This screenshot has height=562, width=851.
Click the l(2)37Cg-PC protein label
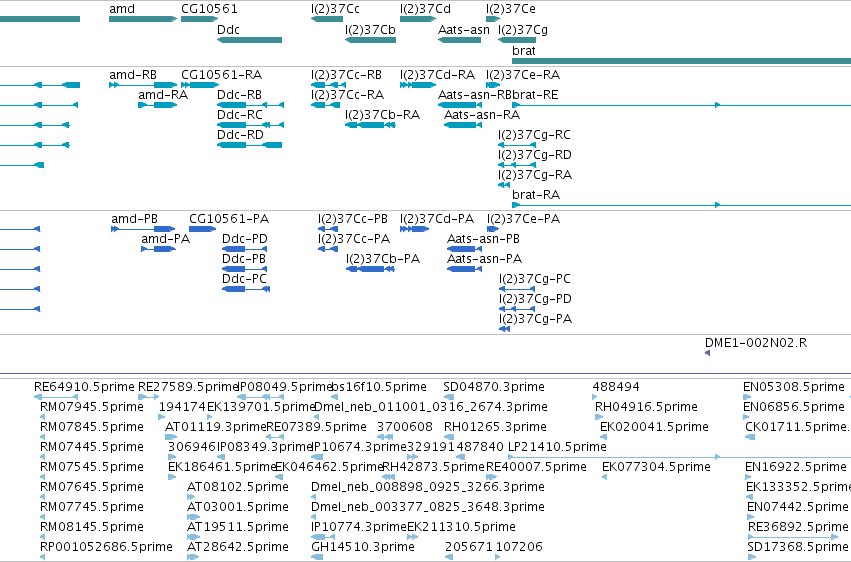pos(535,279)
